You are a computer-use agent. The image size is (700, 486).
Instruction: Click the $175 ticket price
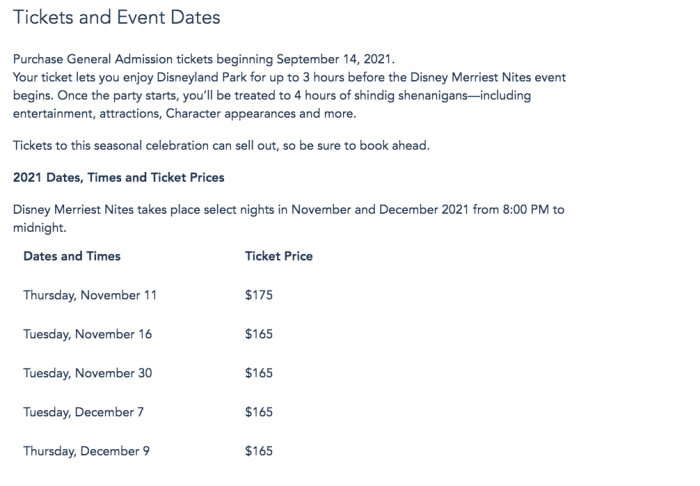pyautogui.click(x=258, y=295)
